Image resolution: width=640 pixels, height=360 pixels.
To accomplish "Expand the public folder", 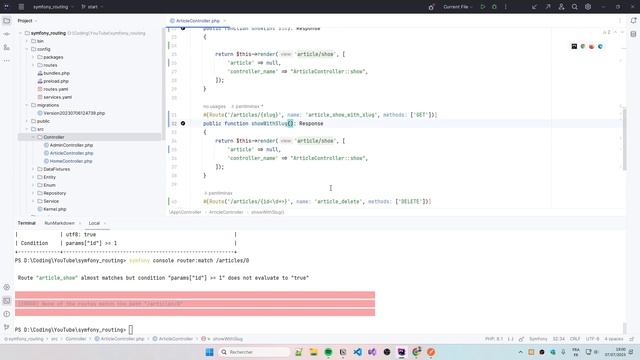I will [x=27, y=121].
